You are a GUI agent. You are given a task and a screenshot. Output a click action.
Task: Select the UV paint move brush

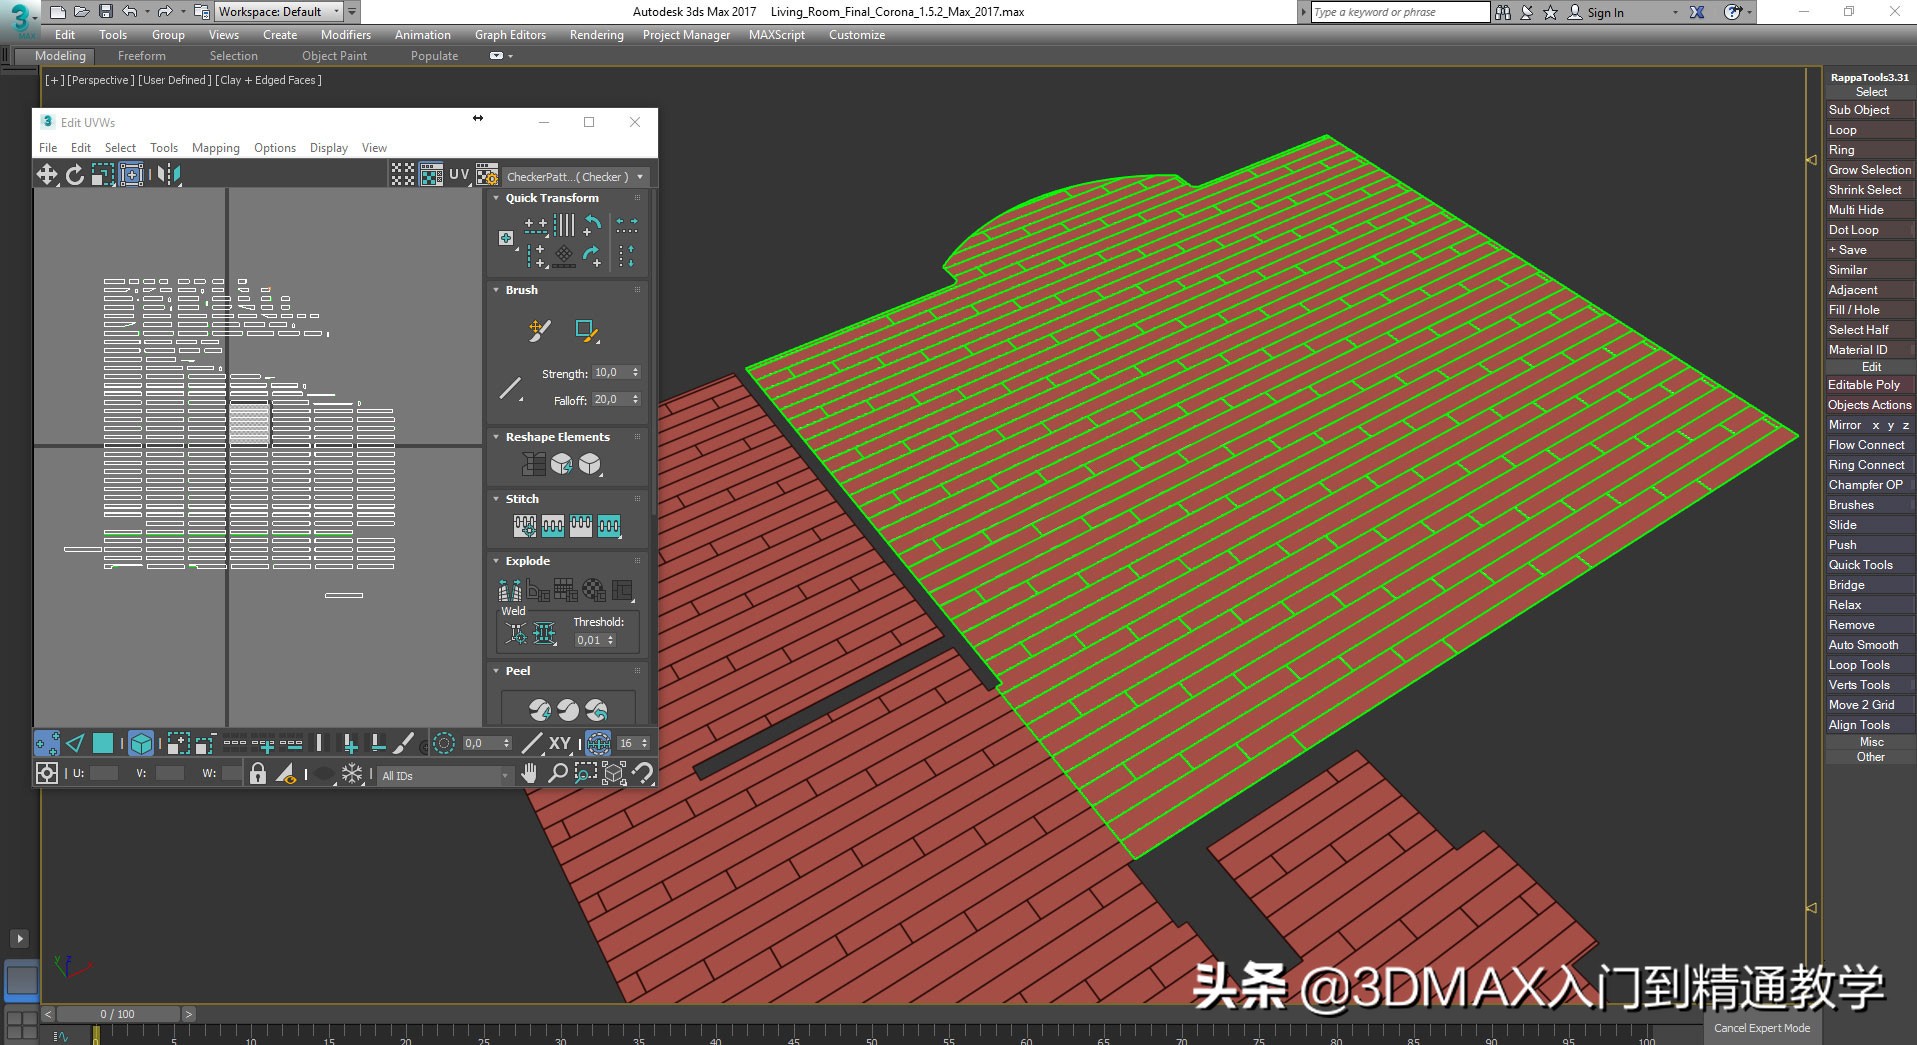tap(539, 330)
